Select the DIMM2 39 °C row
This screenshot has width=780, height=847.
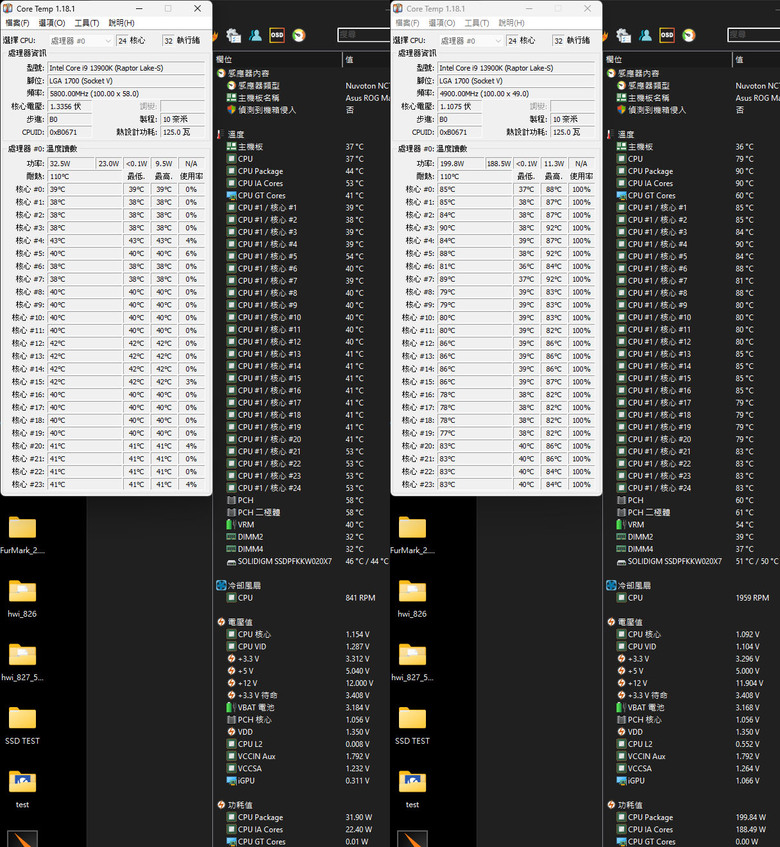[x=692, y=536]
